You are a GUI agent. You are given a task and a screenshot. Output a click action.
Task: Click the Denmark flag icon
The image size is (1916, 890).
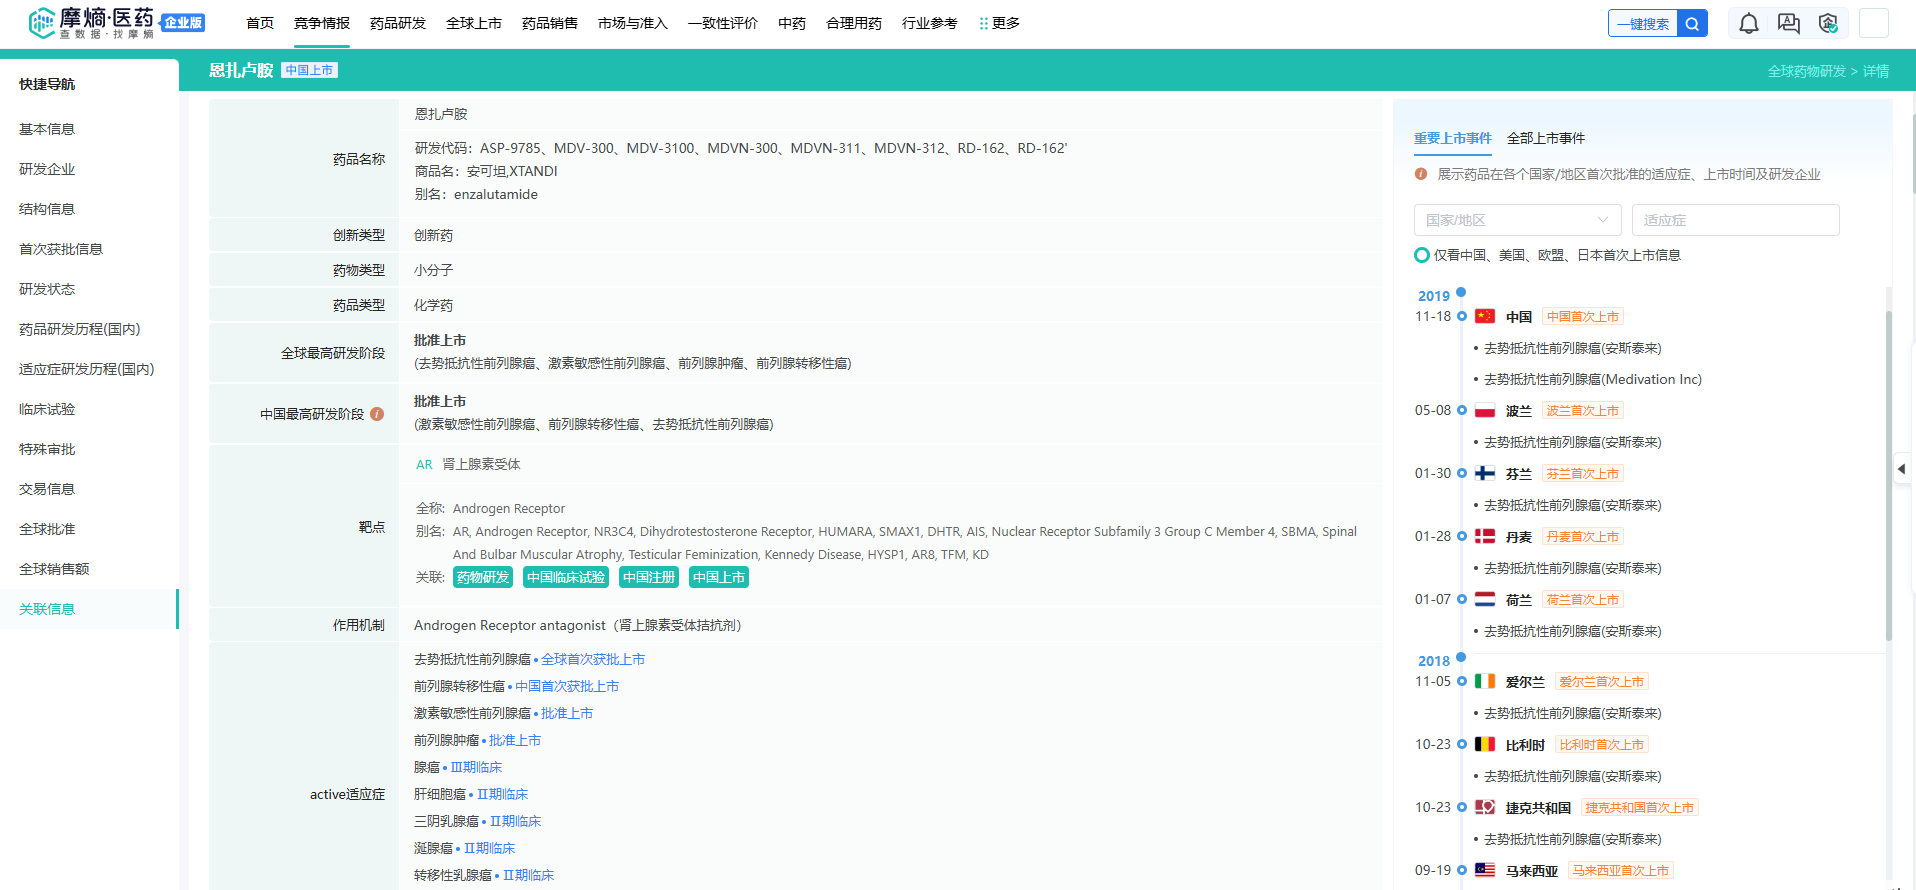pos(1485,536)
